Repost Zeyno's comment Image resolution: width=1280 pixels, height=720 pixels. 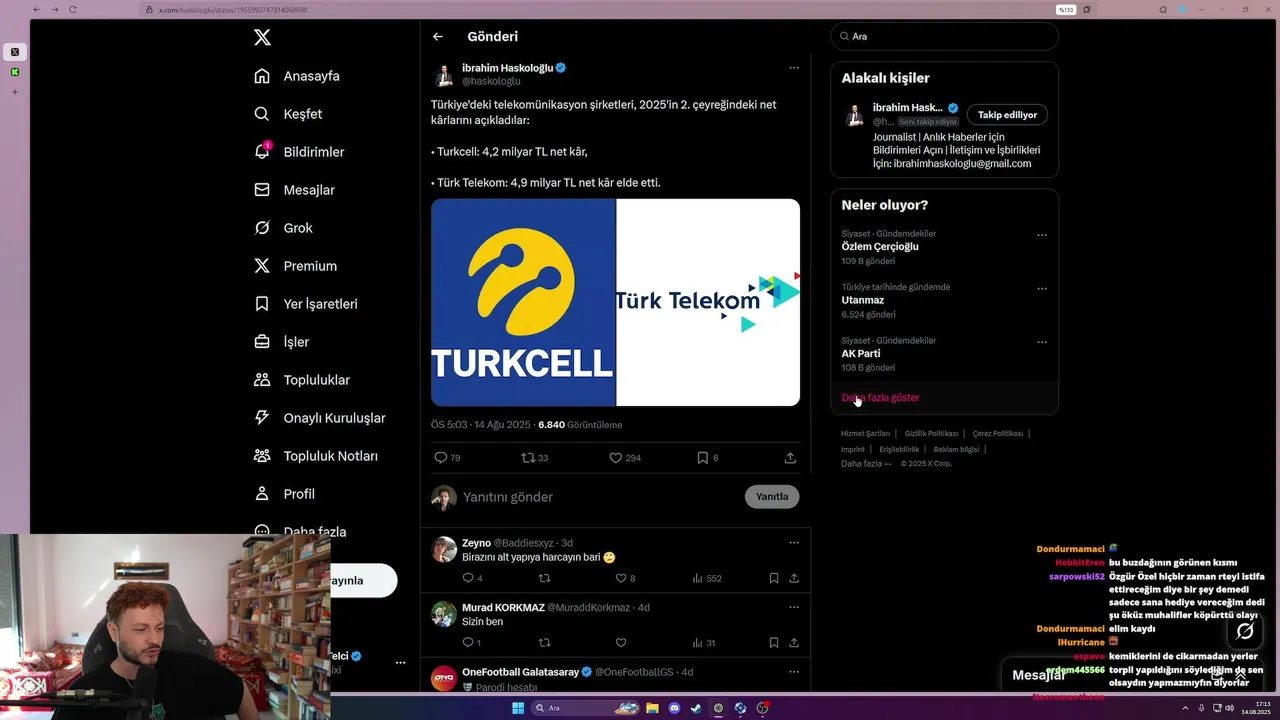pos(545,578)
